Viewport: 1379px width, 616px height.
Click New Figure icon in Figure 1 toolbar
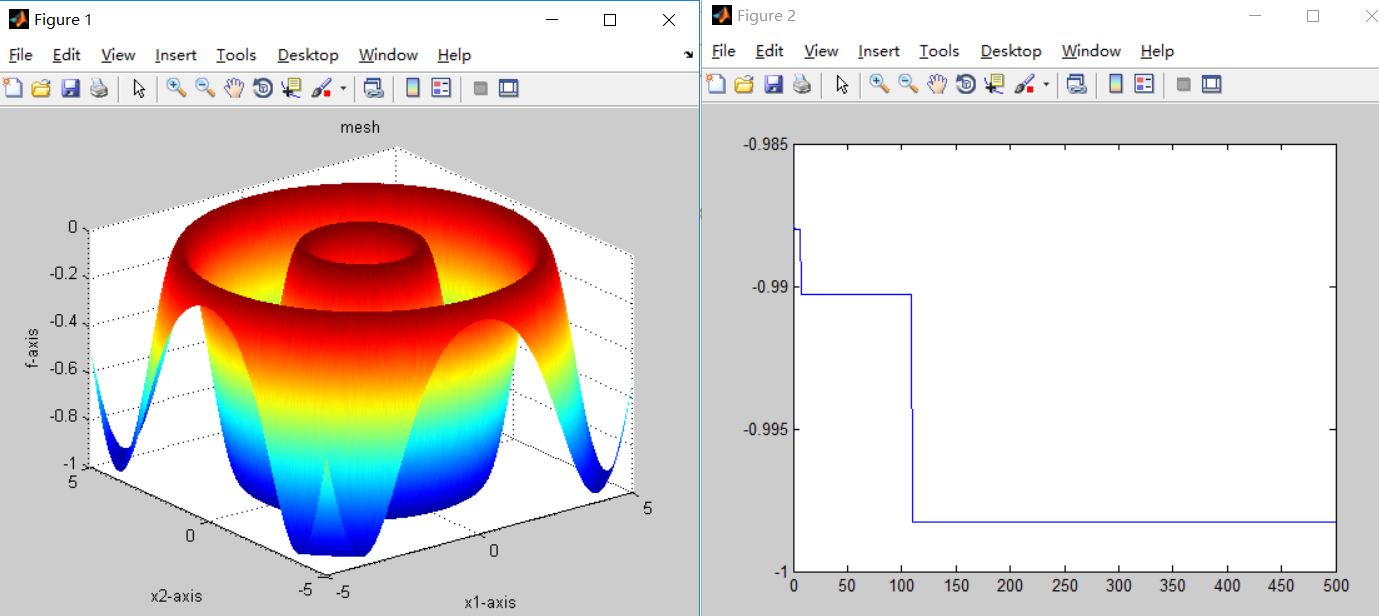(13, 88)
